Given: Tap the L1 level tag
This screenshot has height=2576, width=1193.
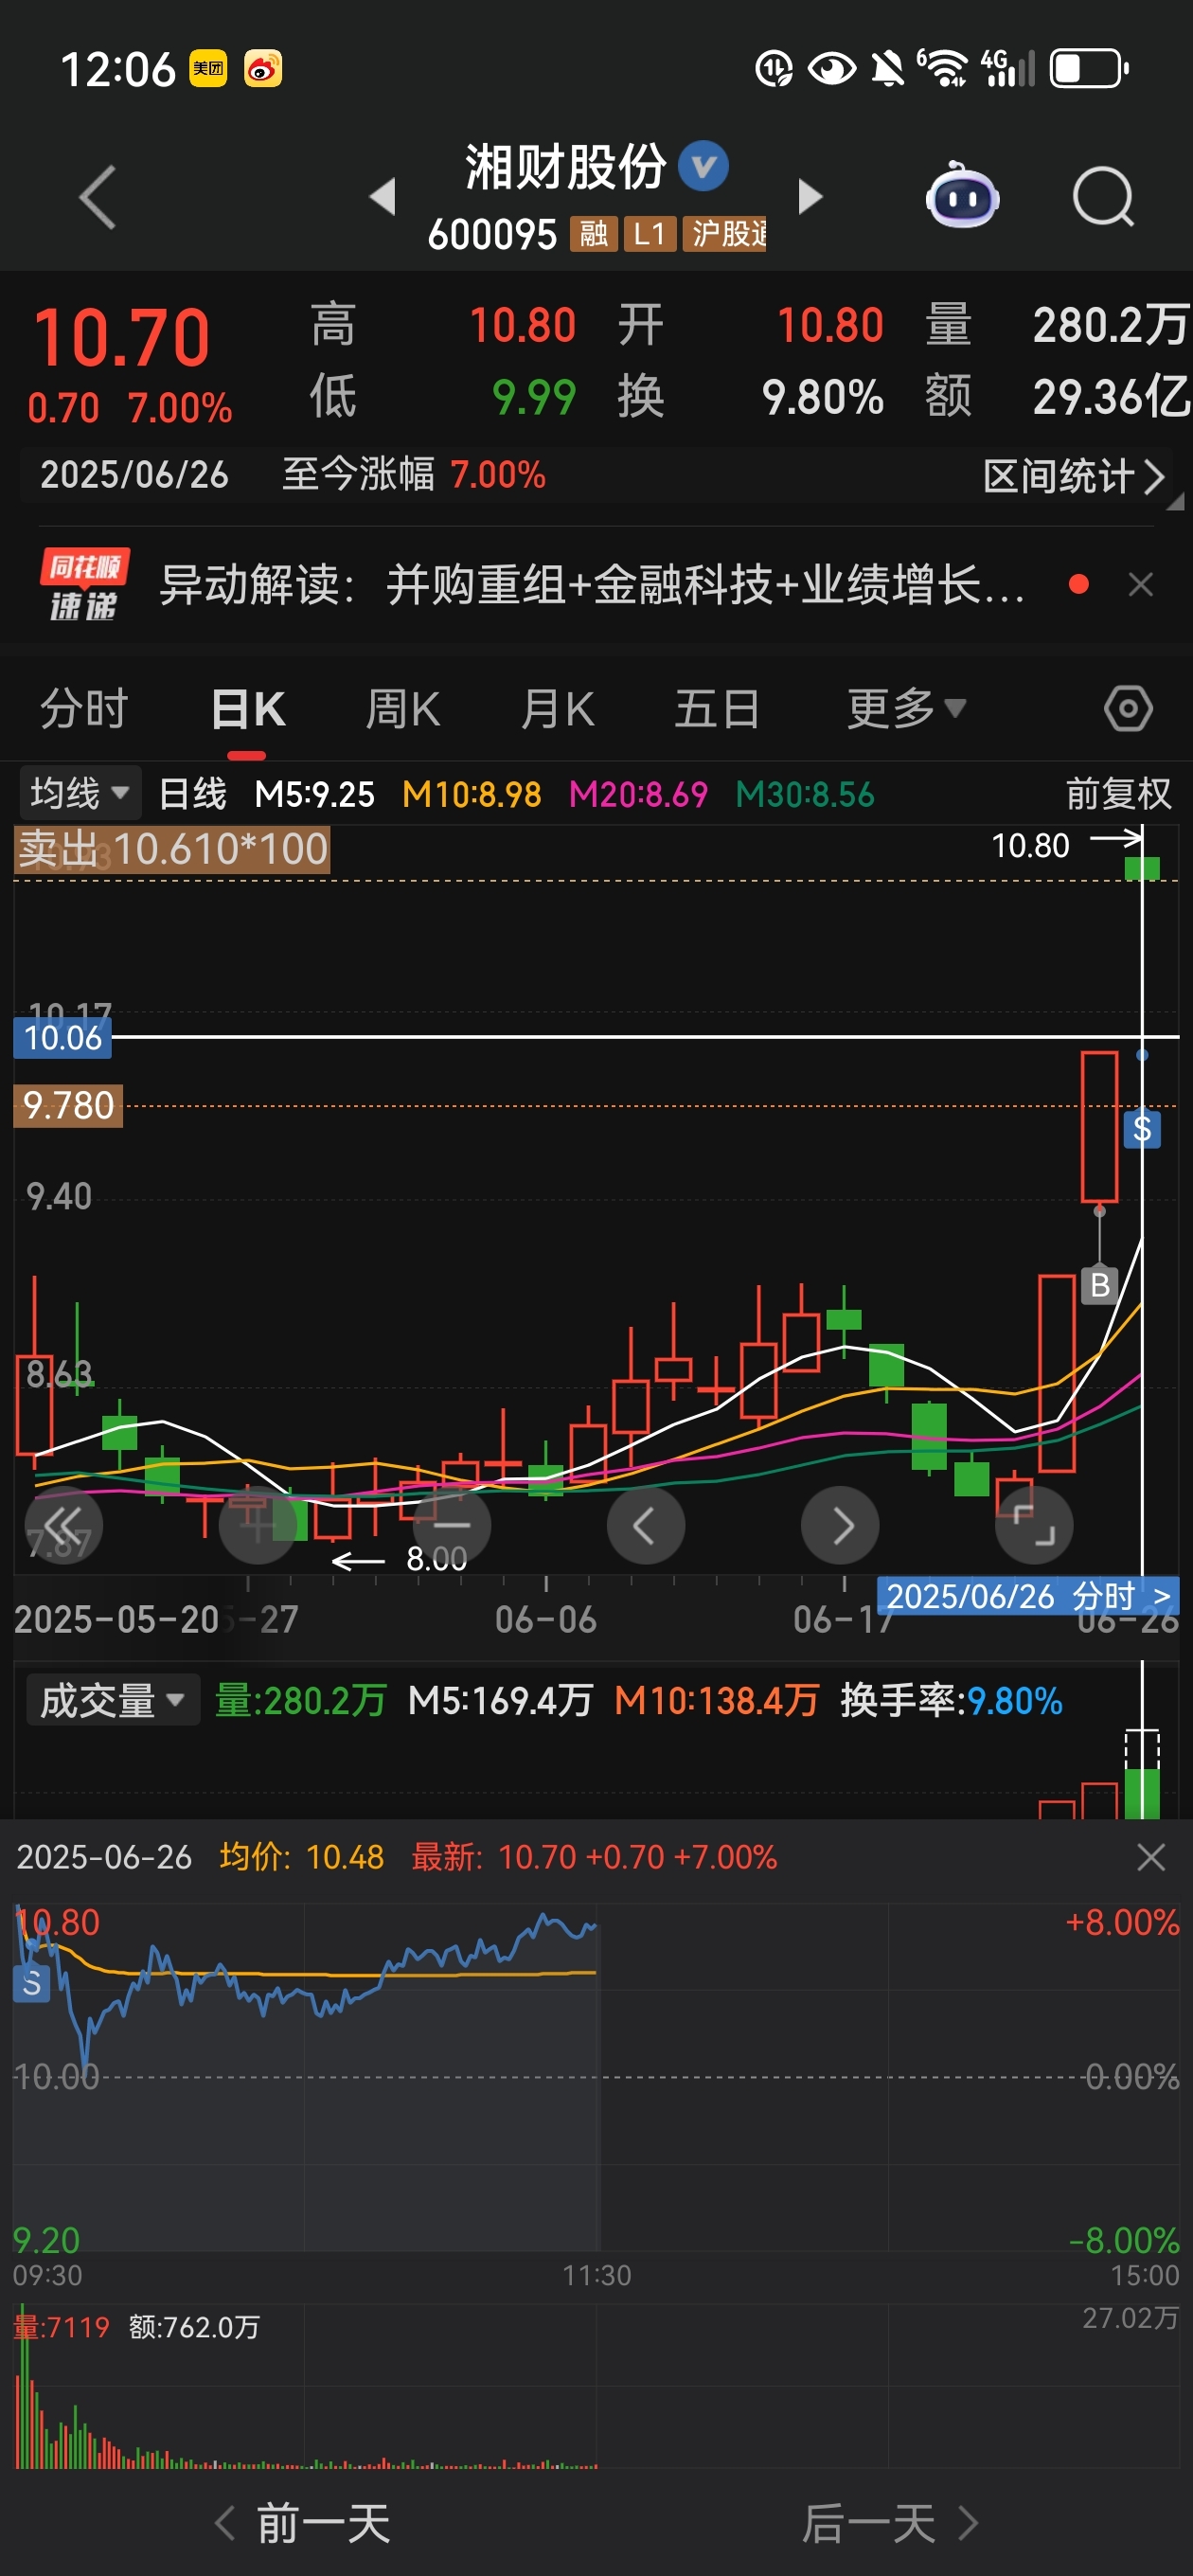Looking at the screenshot, I should coord(649,234).
